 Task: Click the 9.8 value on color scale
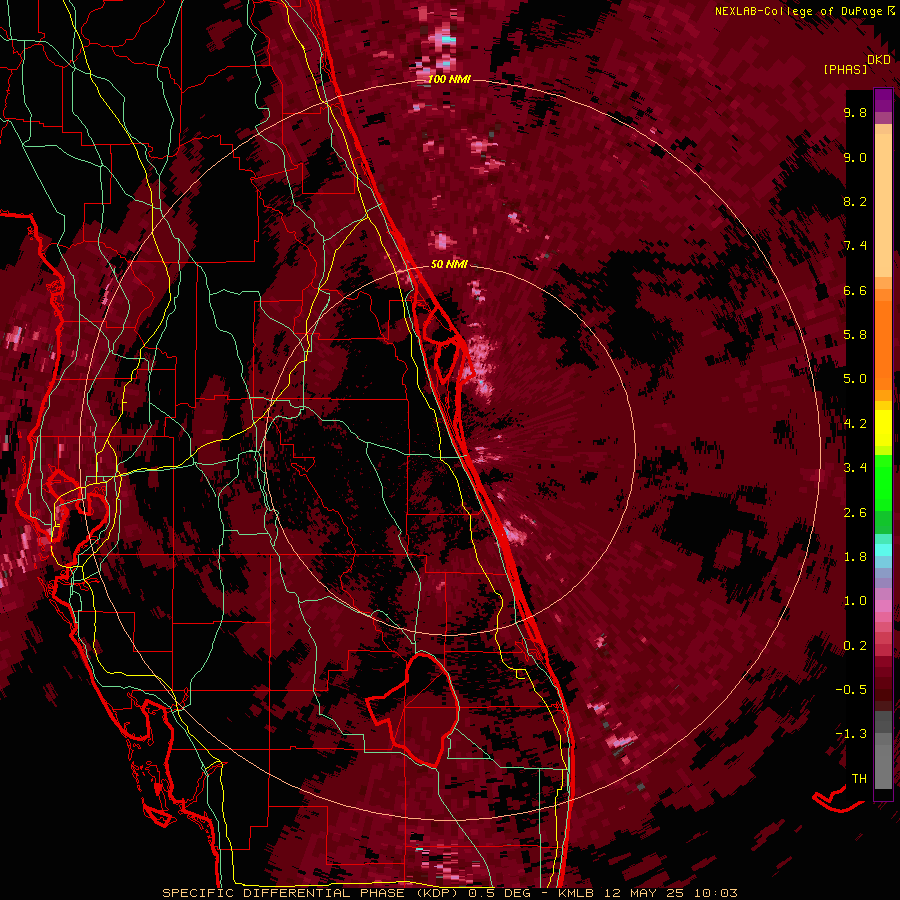pos(855,113)
